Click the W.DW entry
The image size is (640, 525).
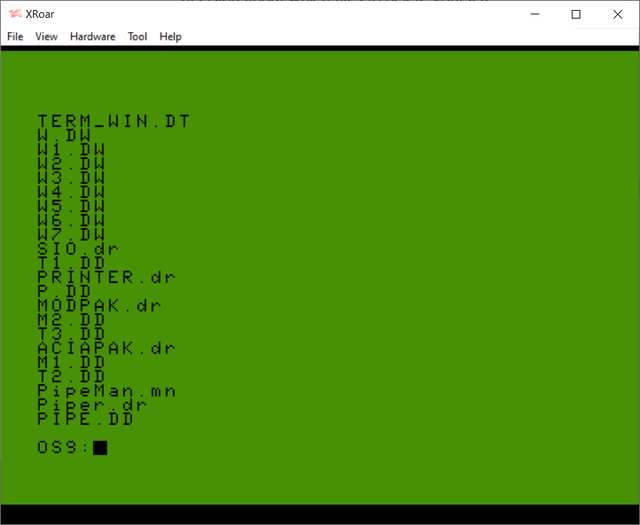pyautogui.click(x=64, y=135)
